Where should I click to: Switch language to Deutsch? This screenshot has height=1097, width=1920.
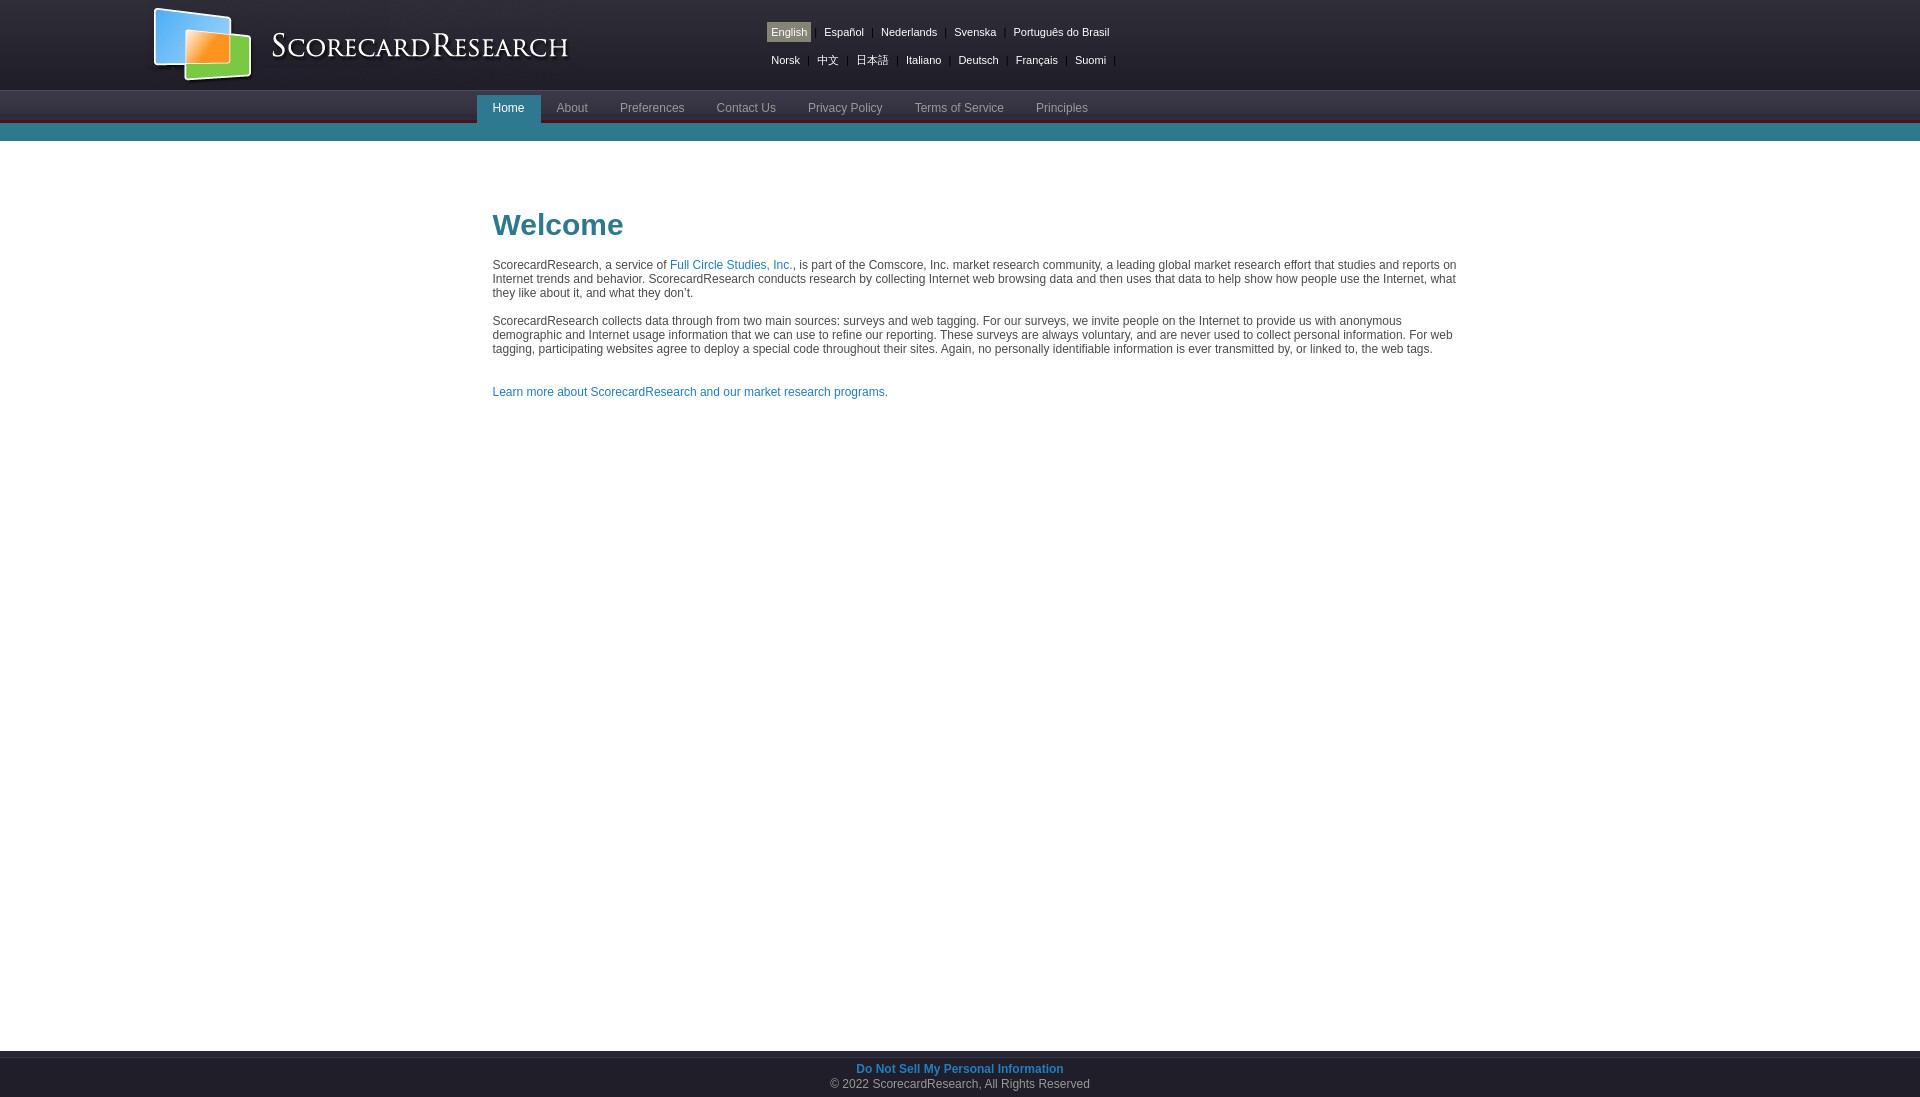pos(978,60)
